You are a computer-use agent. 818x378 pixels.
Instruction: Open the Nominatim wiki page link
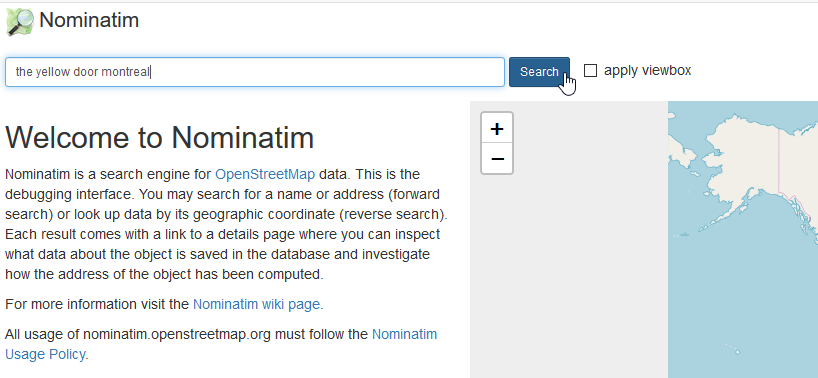pyautogui.click(x=256, y=304)
